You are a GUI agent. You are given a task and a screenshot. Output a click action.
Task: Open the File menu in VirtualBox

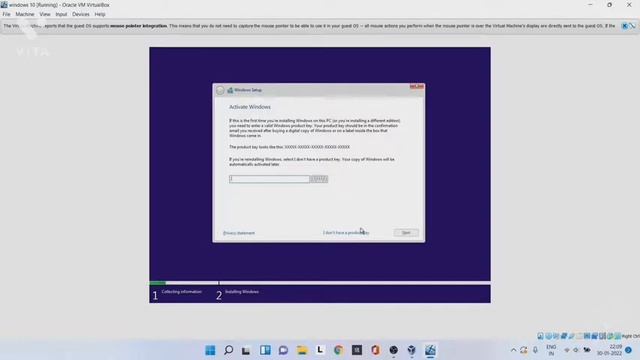coord(7,14)
